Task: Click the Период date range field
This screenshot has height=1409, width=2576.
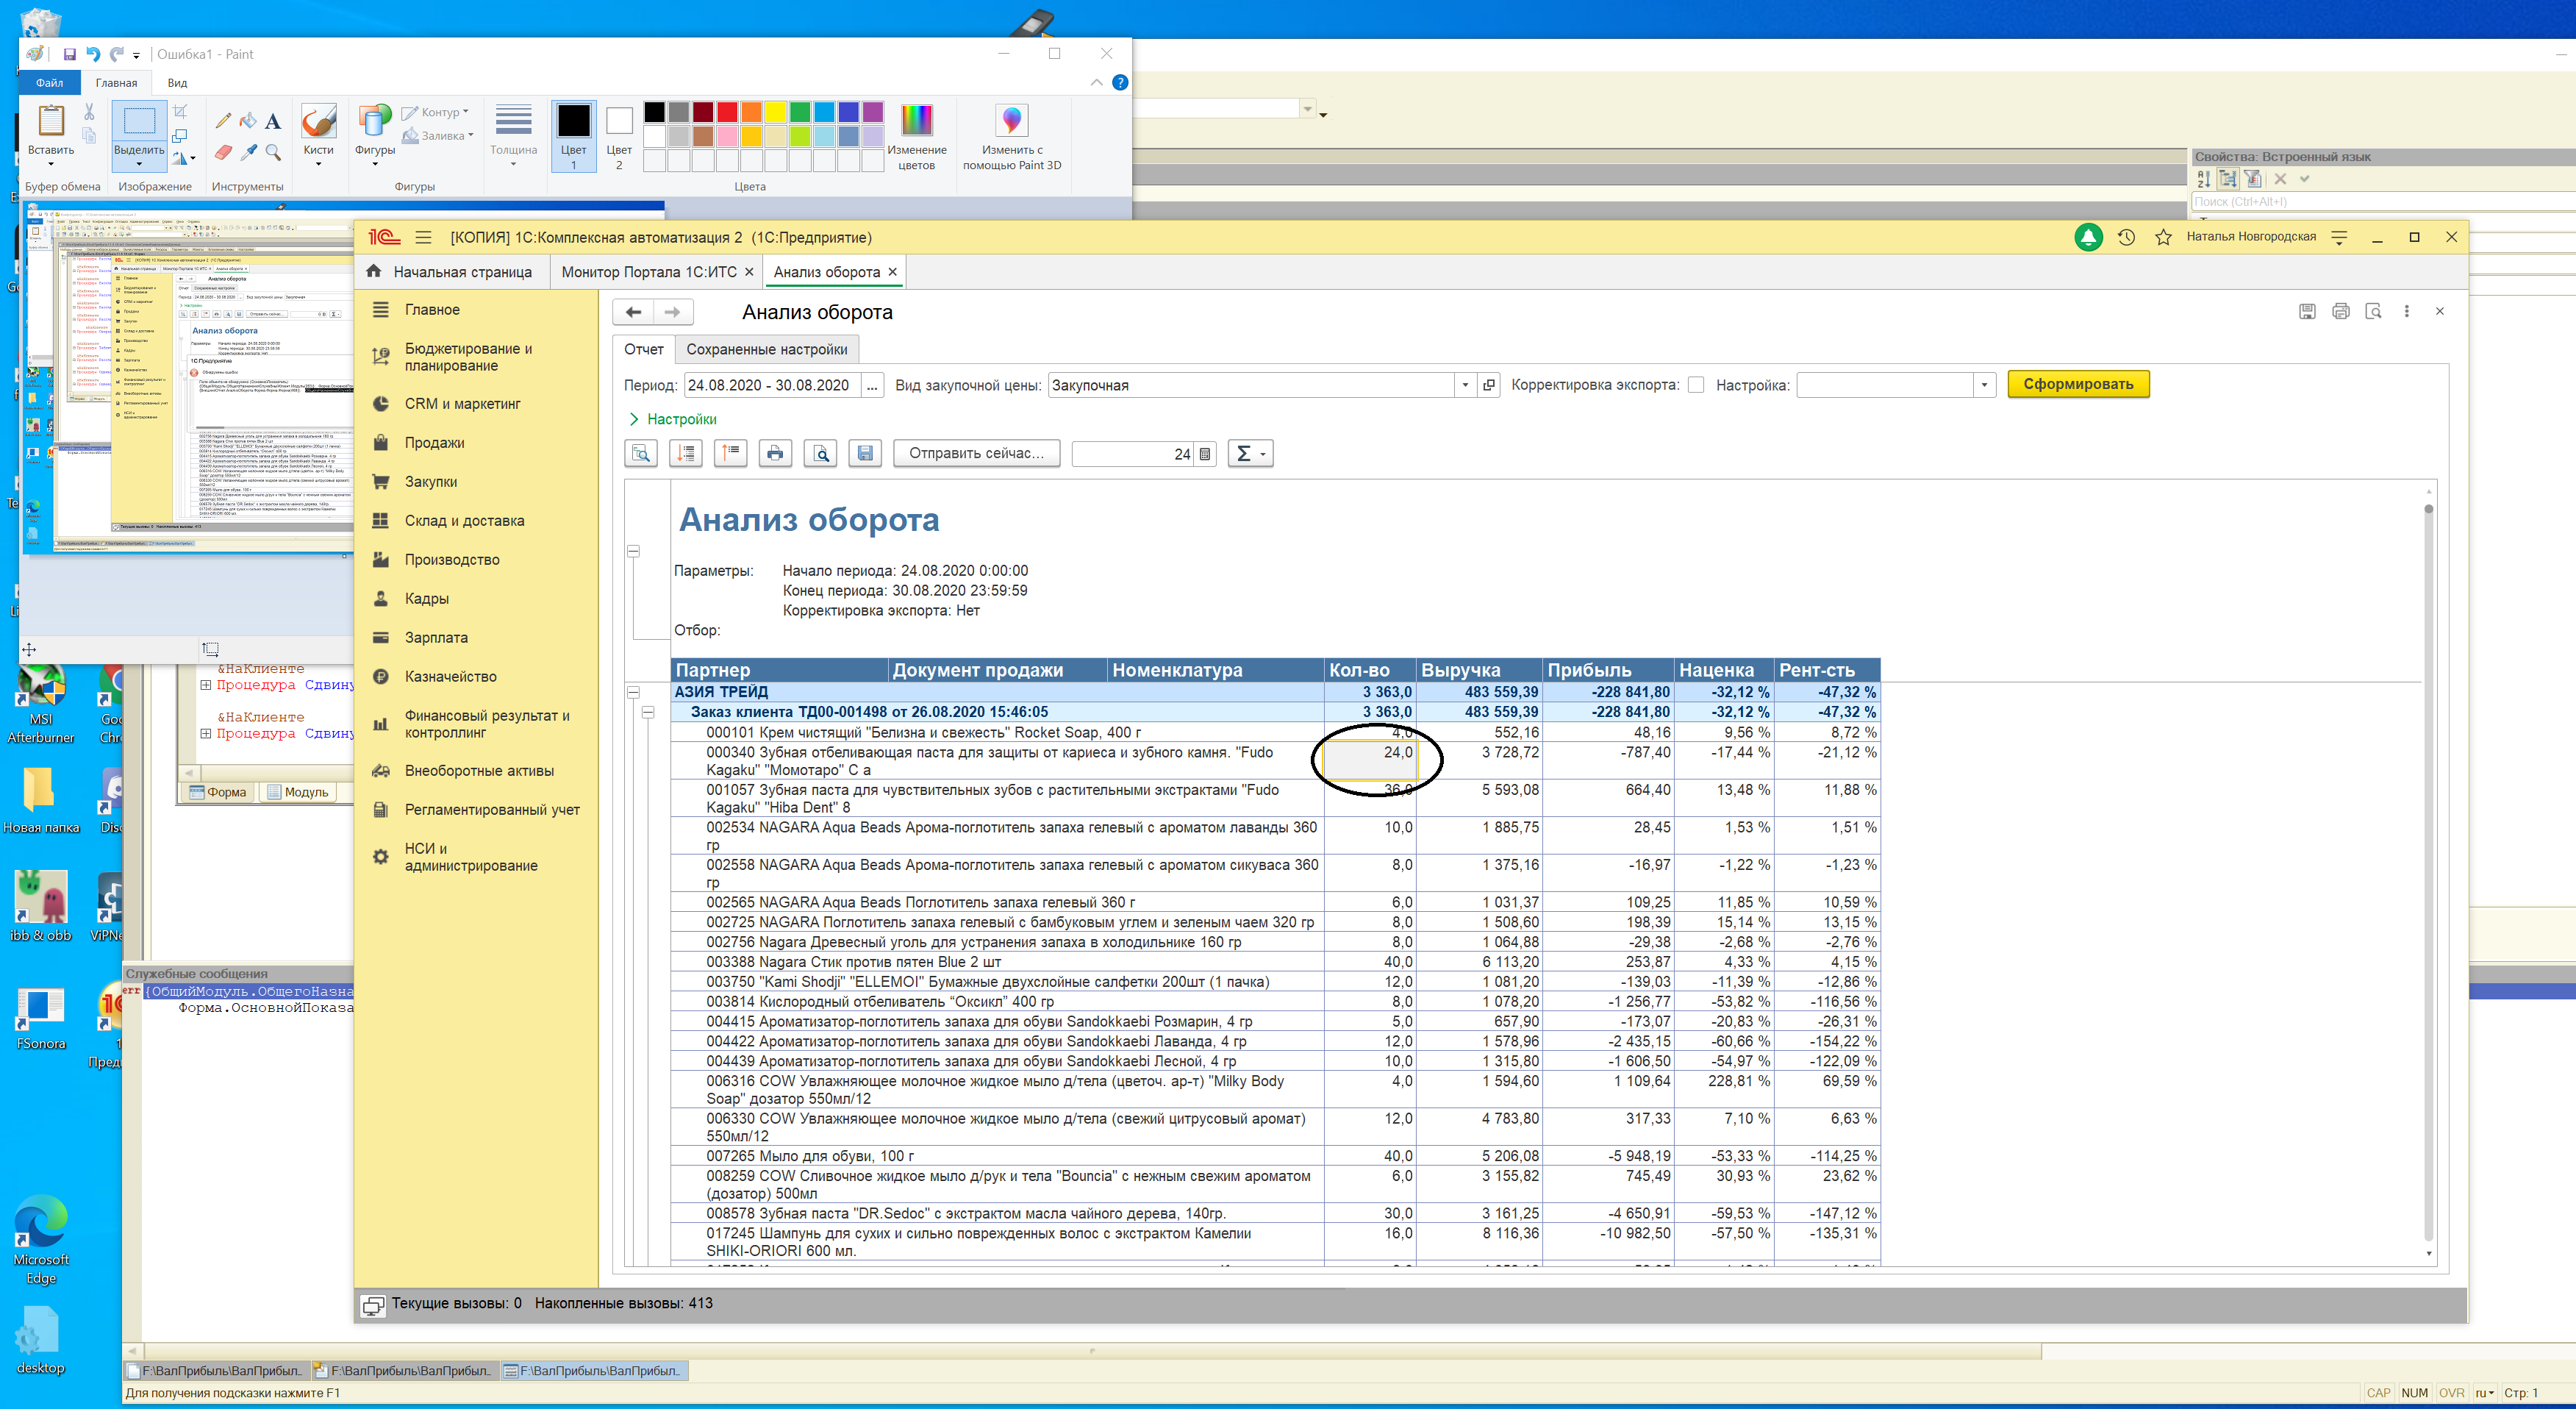Action: tap(771, 385)
